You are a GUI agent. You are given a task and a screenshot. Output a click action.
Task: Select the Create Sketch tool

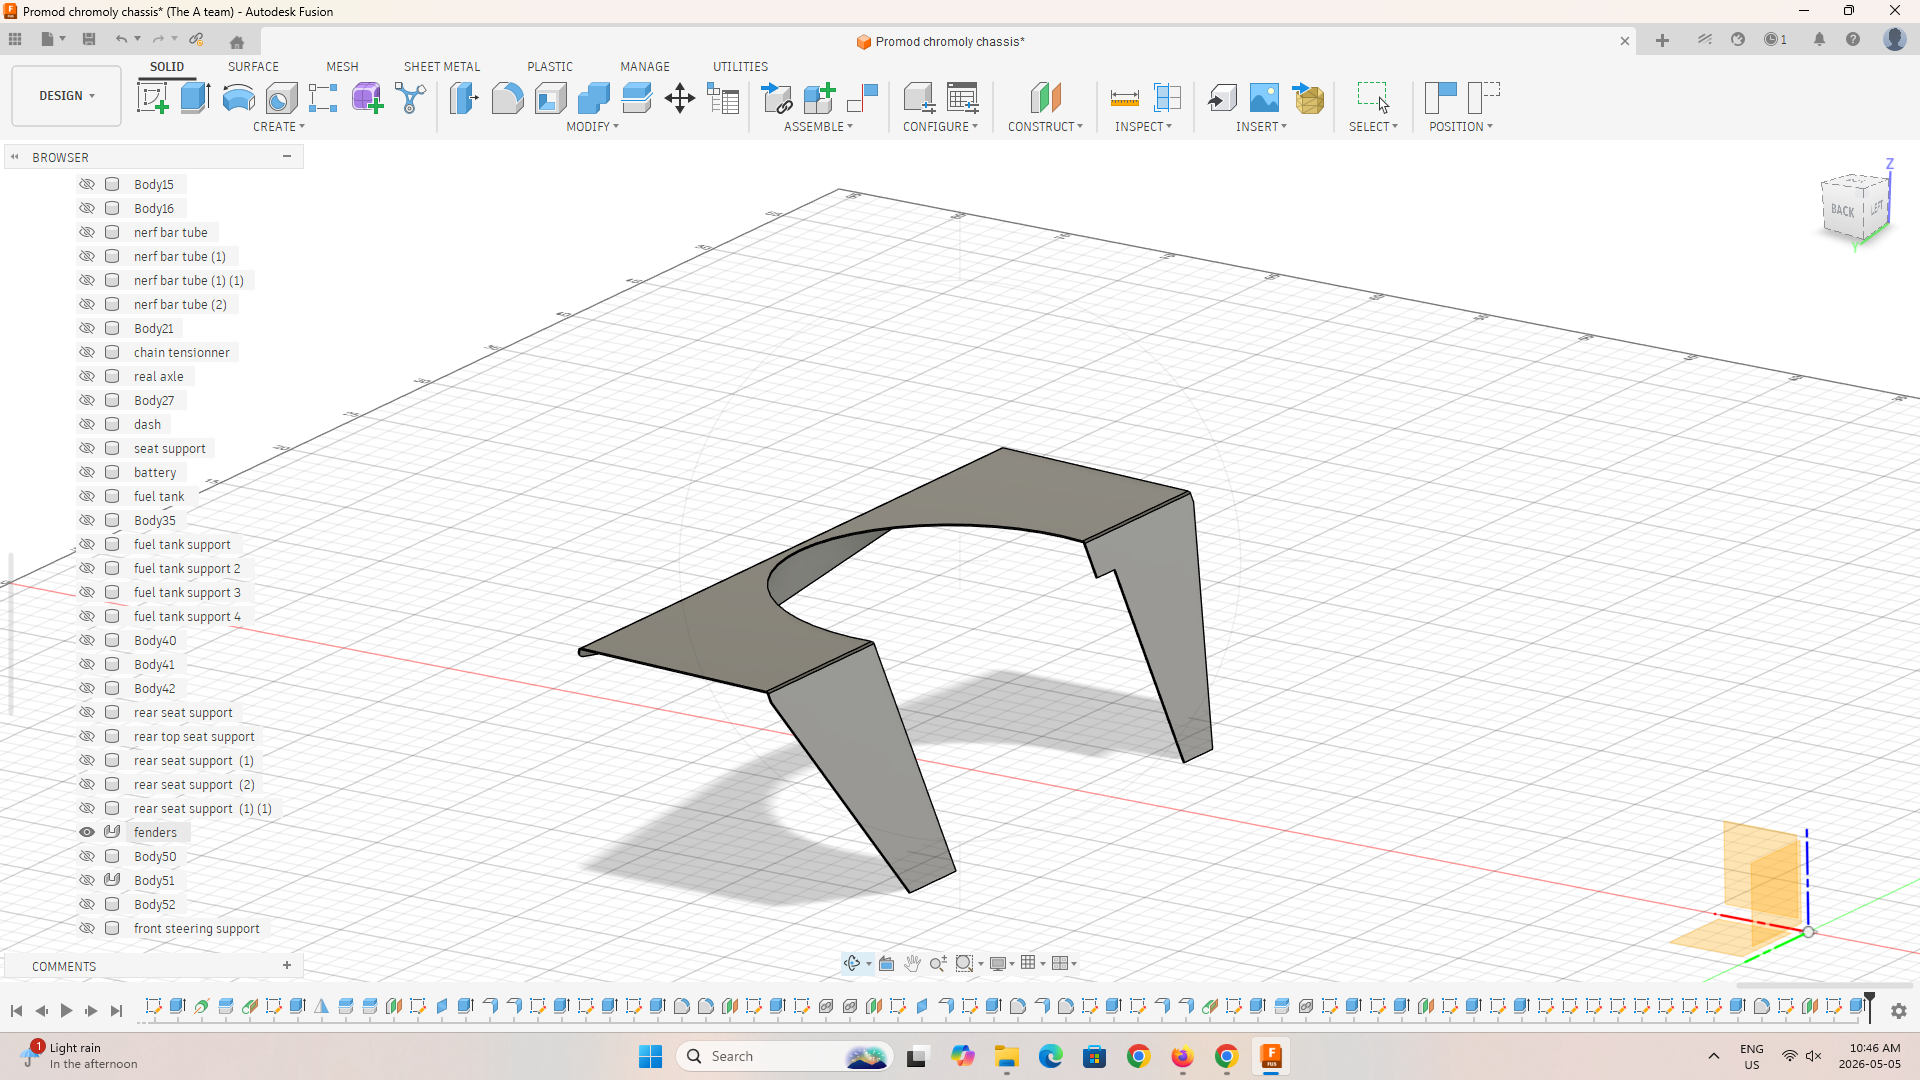[152, 98]
